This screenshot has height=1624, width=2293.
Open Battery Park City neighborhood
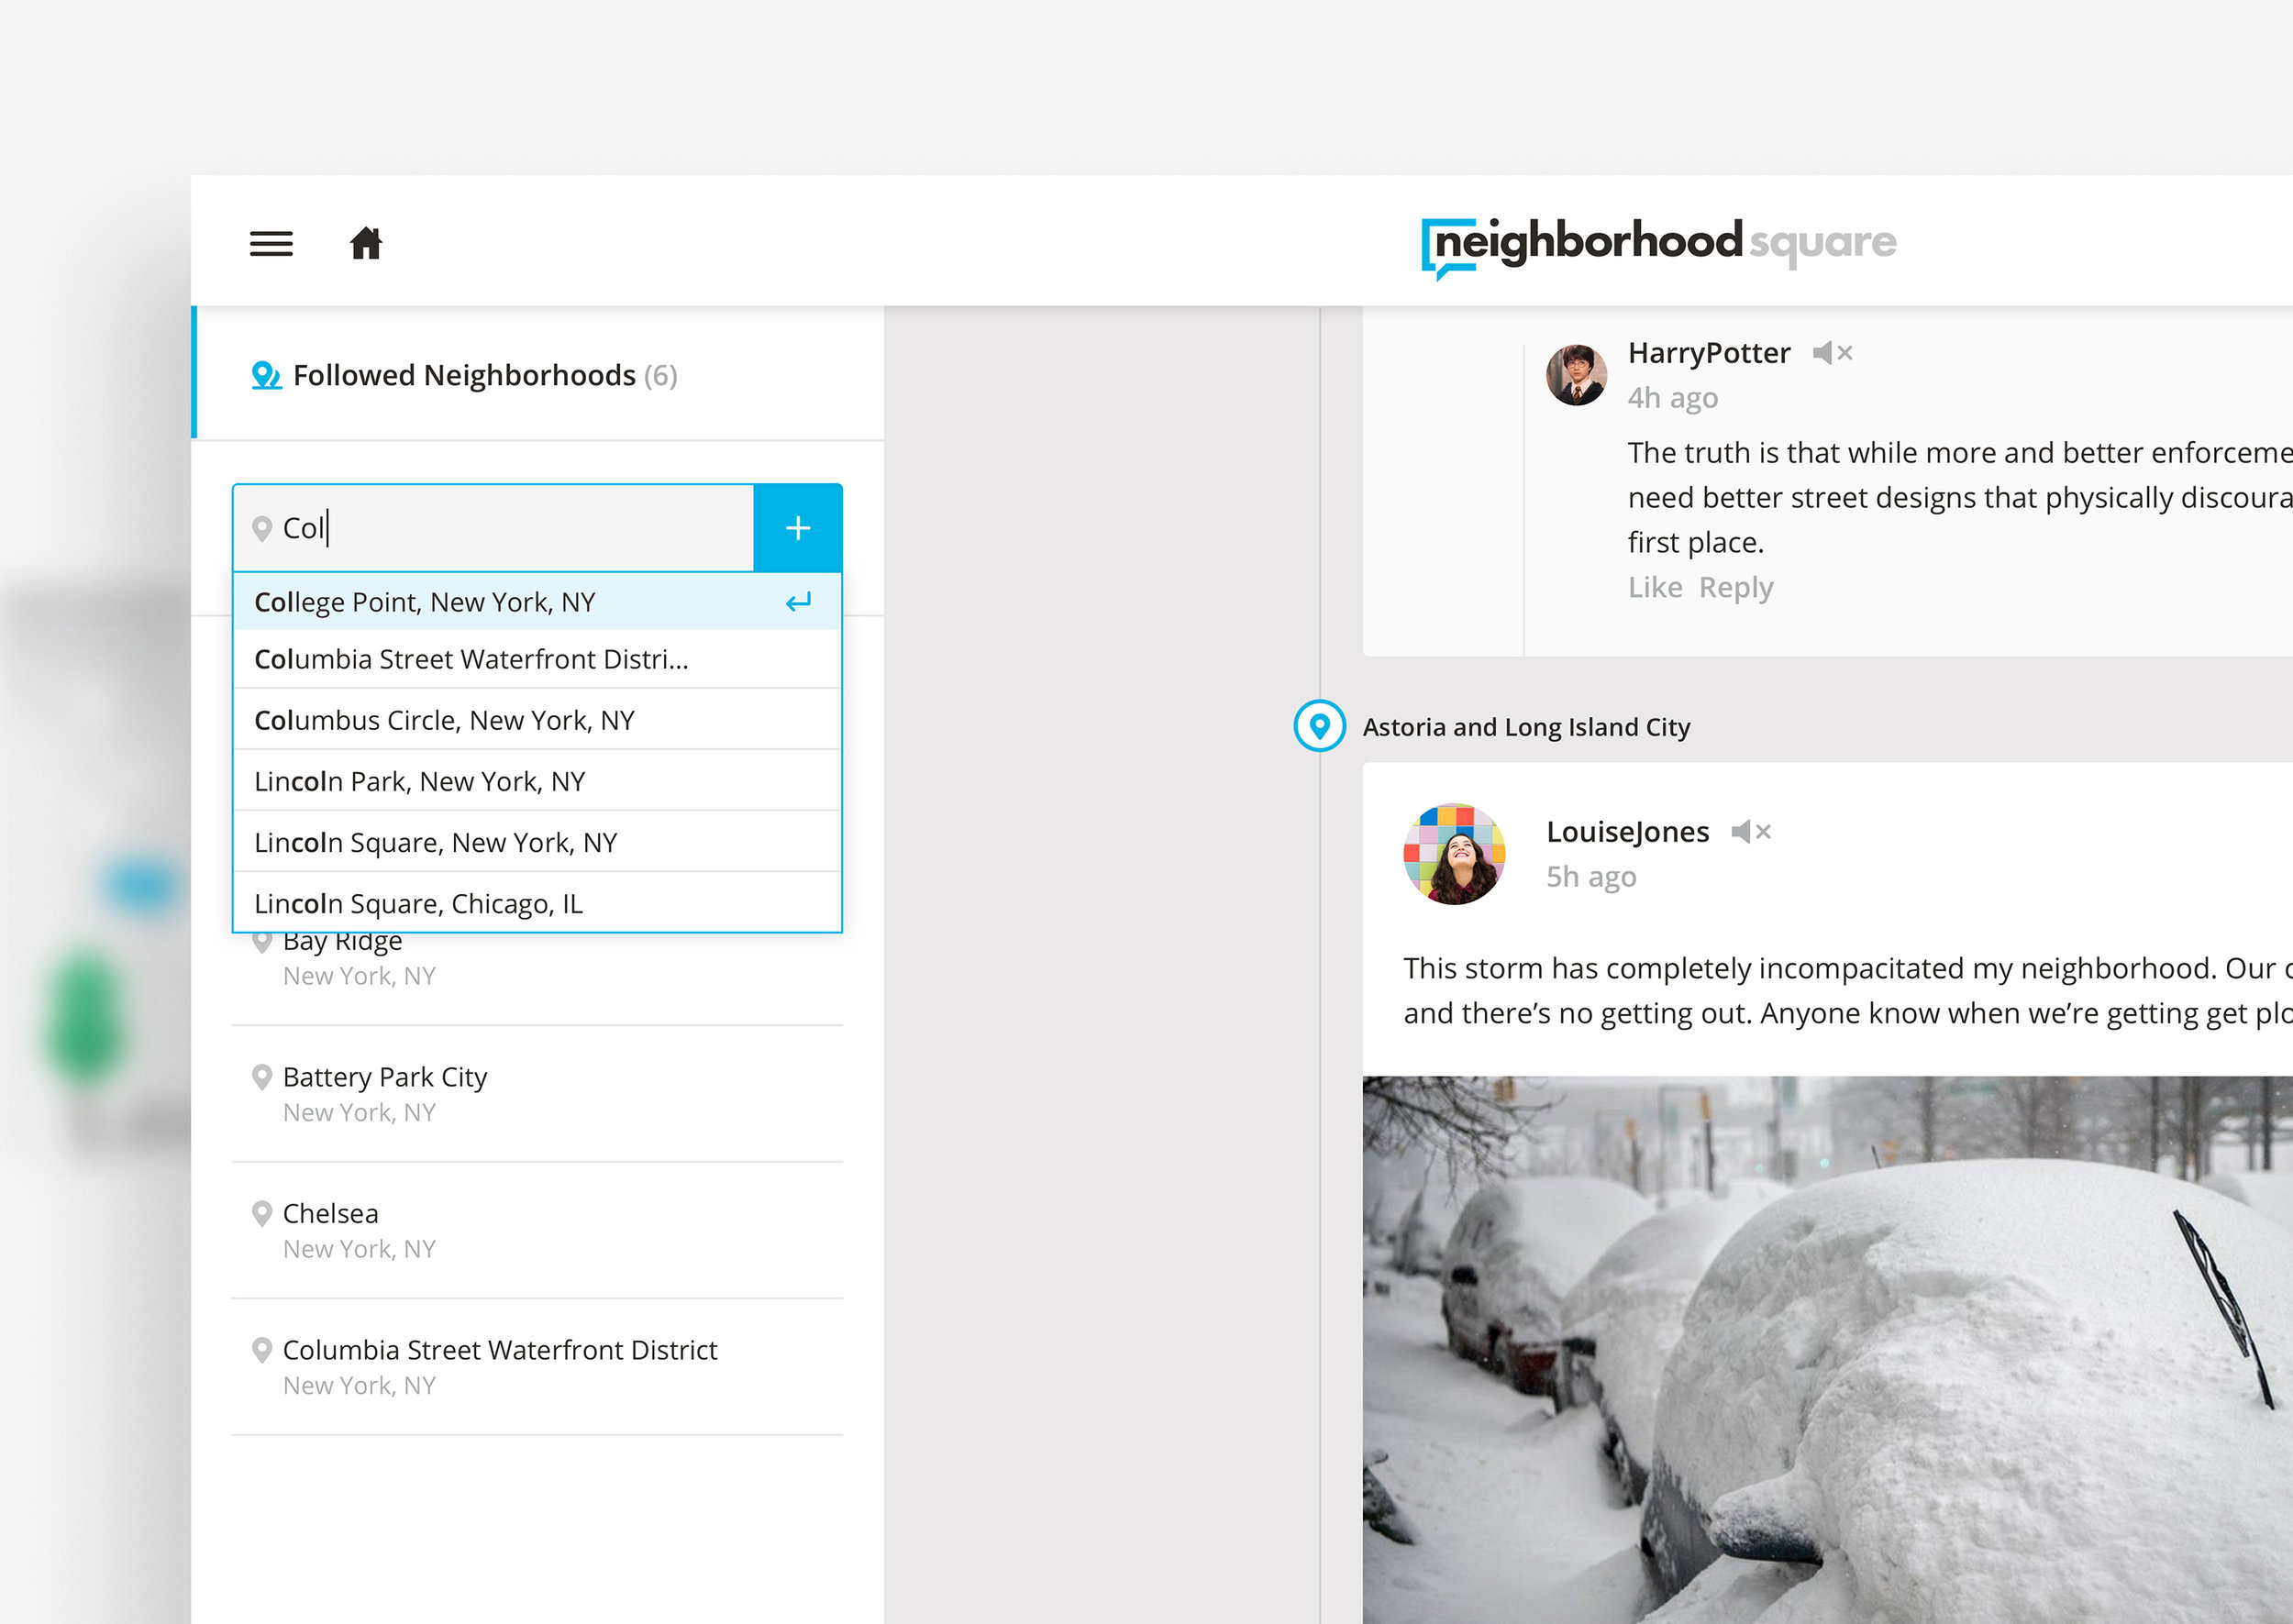(537, 1094)
